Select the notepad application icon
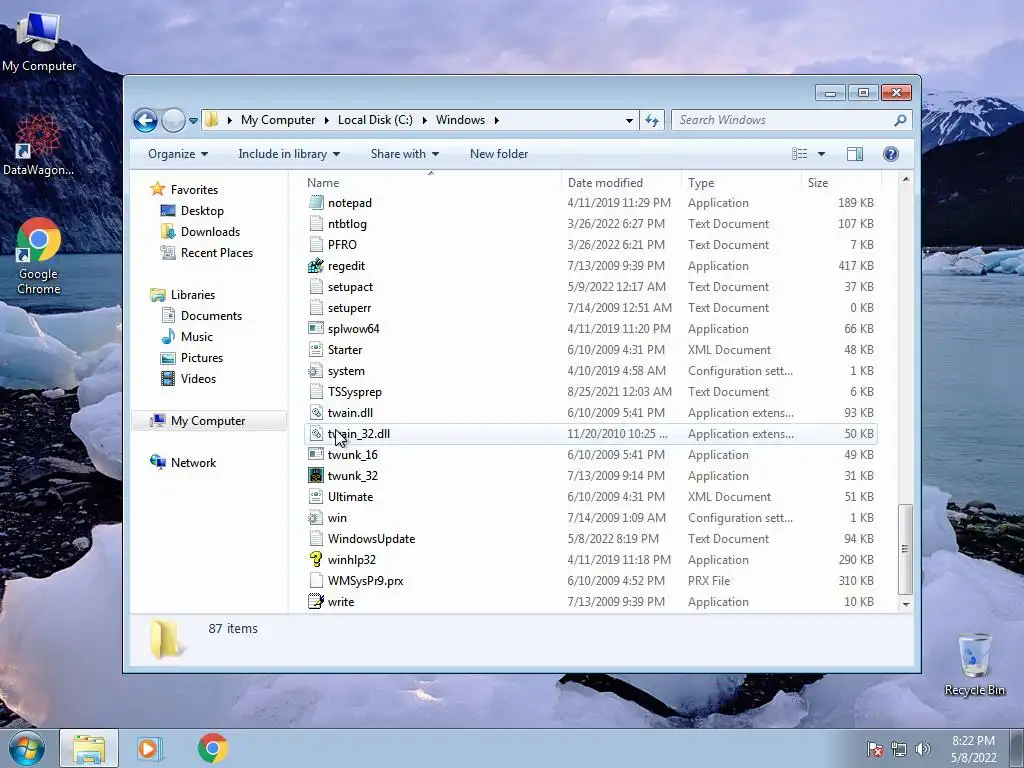1024x768 pixels. pos(316,203)
